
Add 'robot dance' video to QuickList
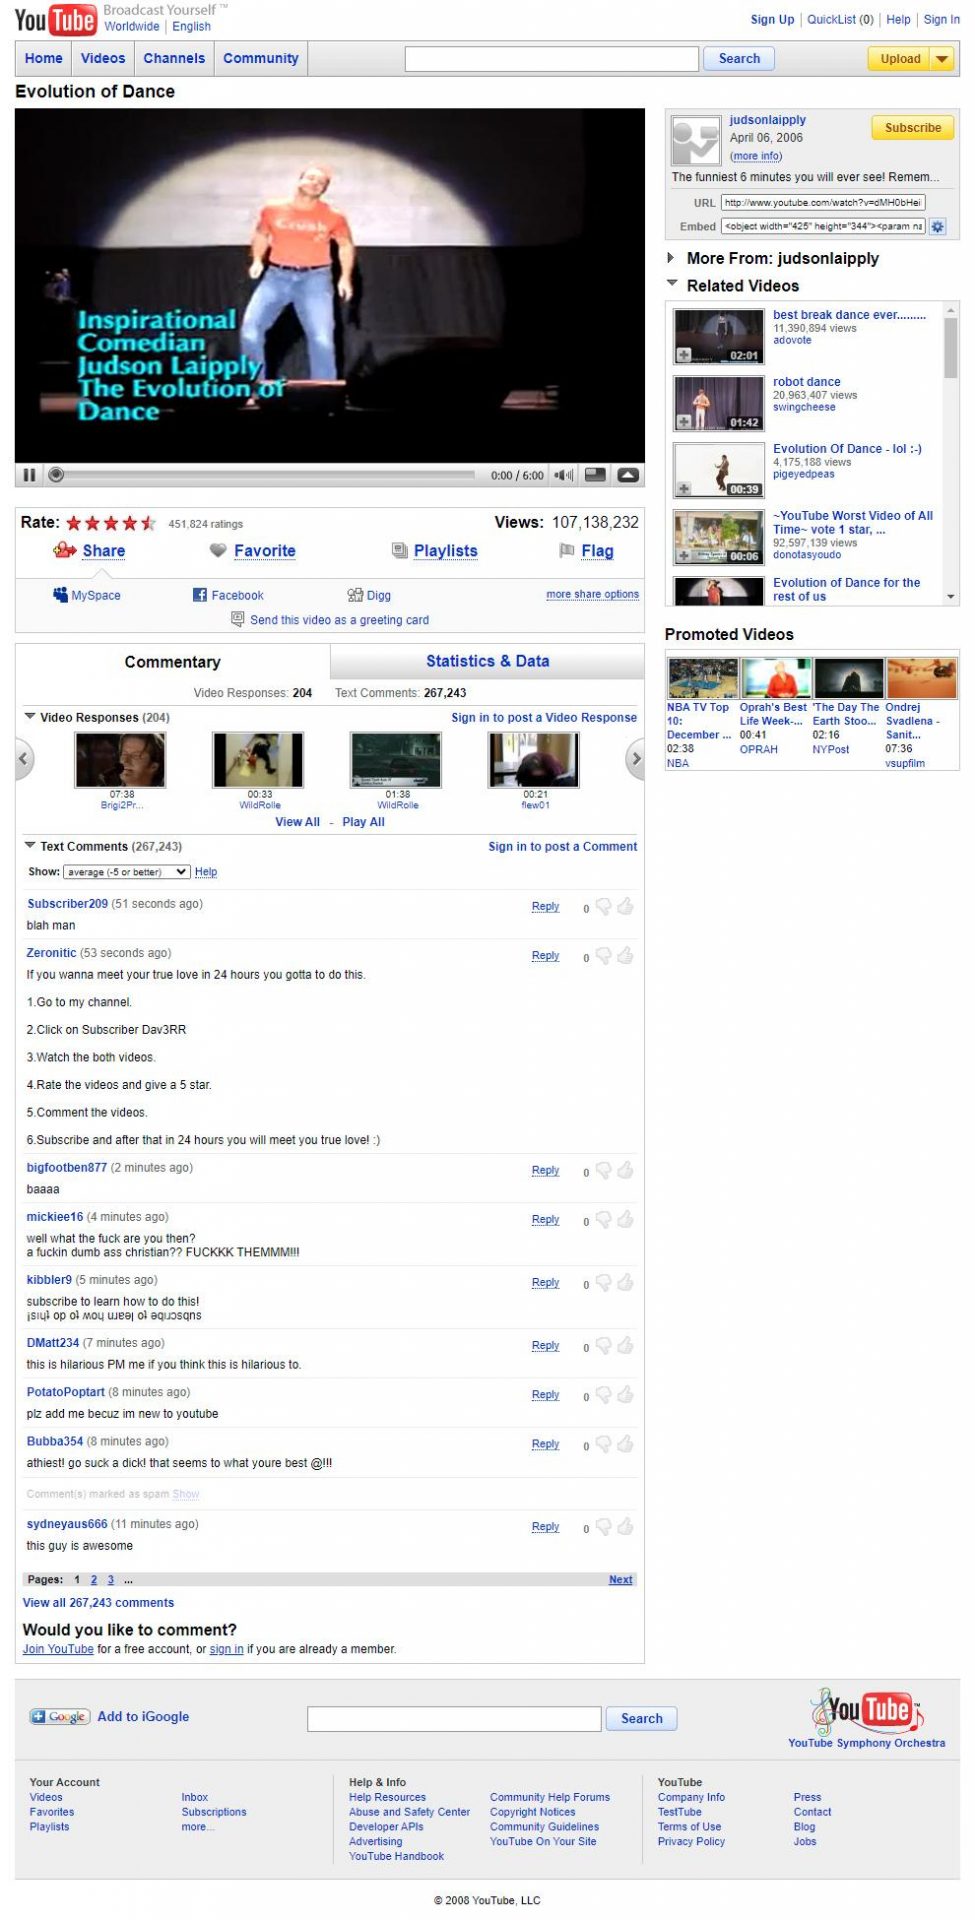click(x=684, y=422)
